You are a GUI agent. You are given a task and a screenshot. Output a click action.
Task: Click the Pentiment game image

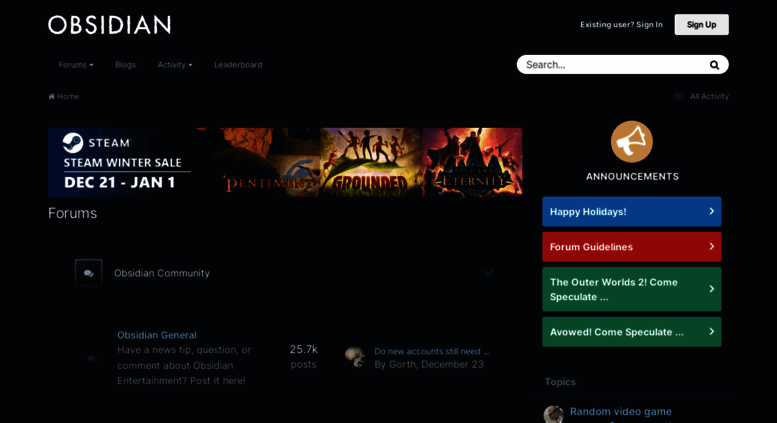click(x=270, y=162)
